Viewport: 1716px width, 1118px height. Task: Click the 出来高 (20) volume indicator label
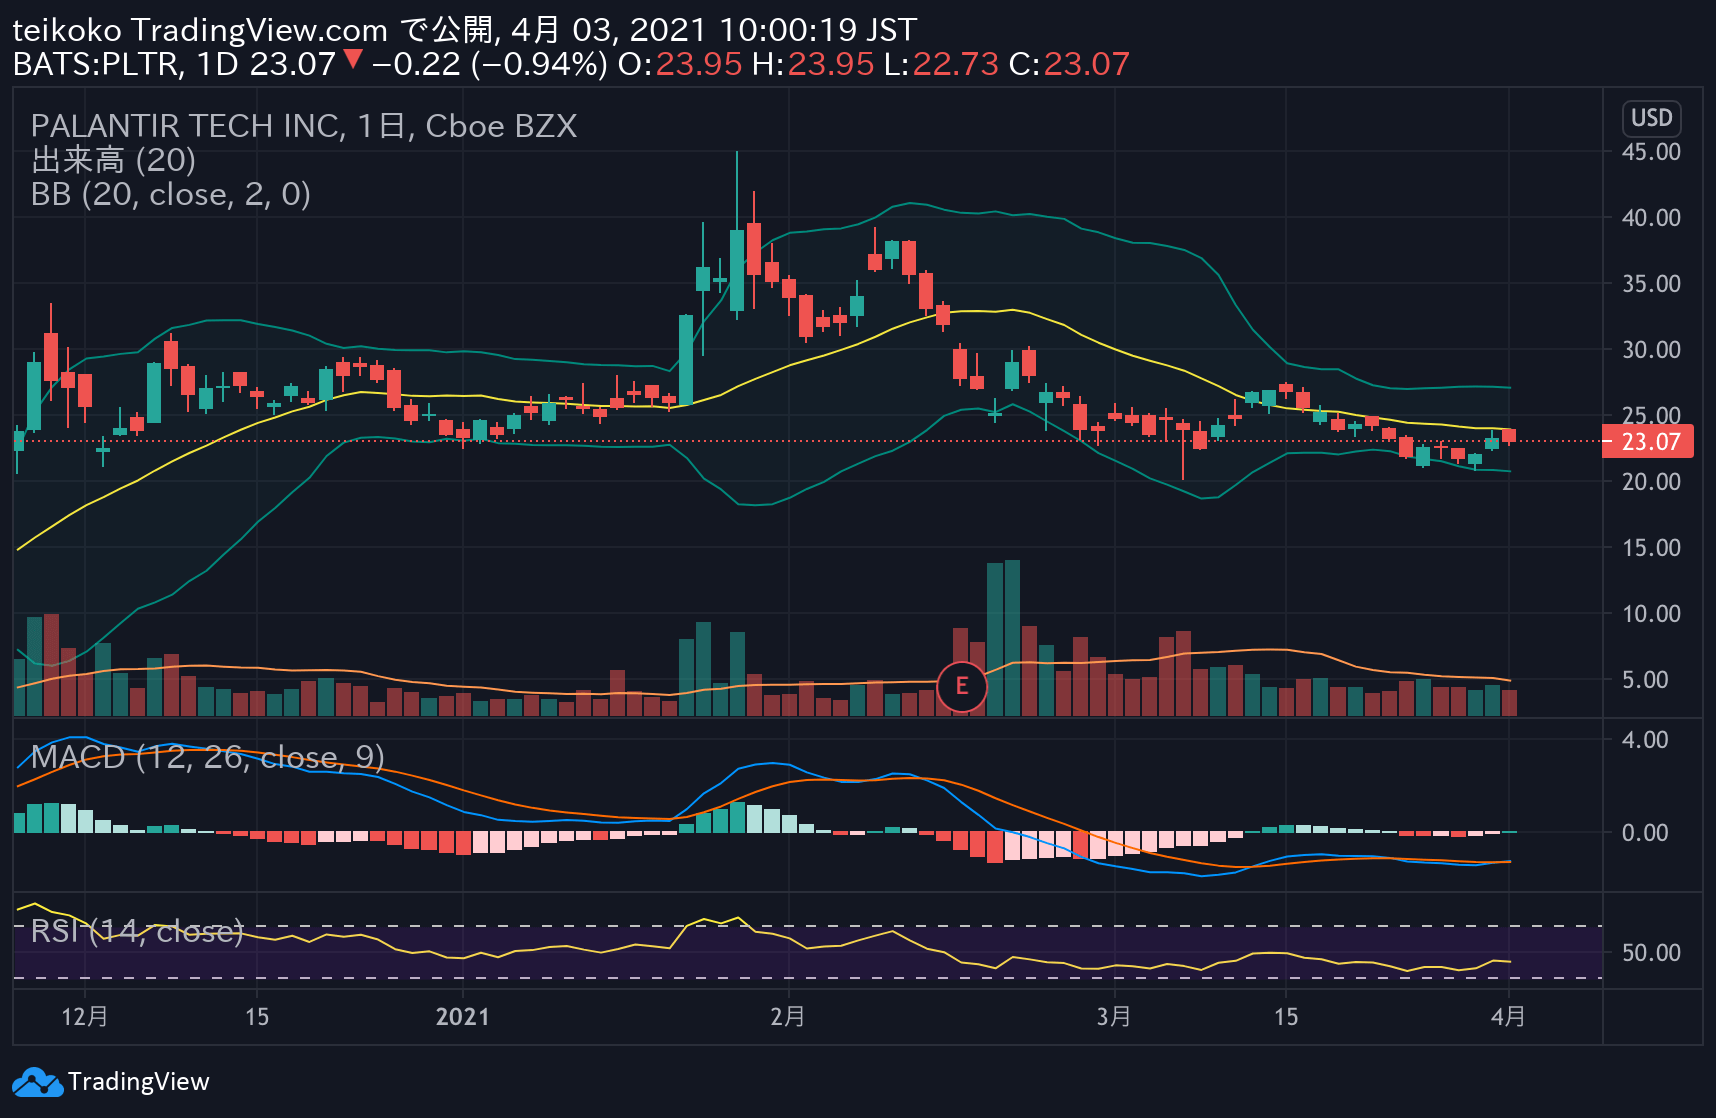113,160
